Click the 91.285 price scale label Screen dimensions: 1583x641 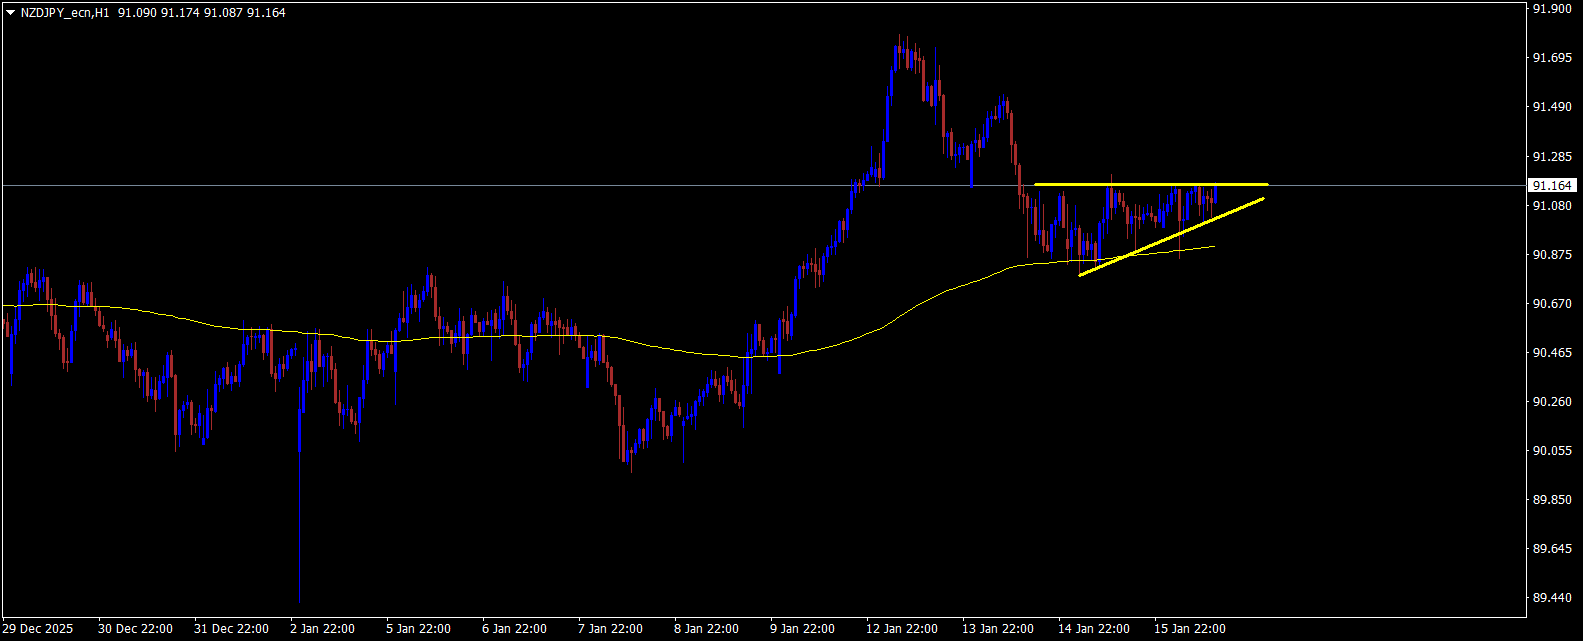click(1553, 157)
